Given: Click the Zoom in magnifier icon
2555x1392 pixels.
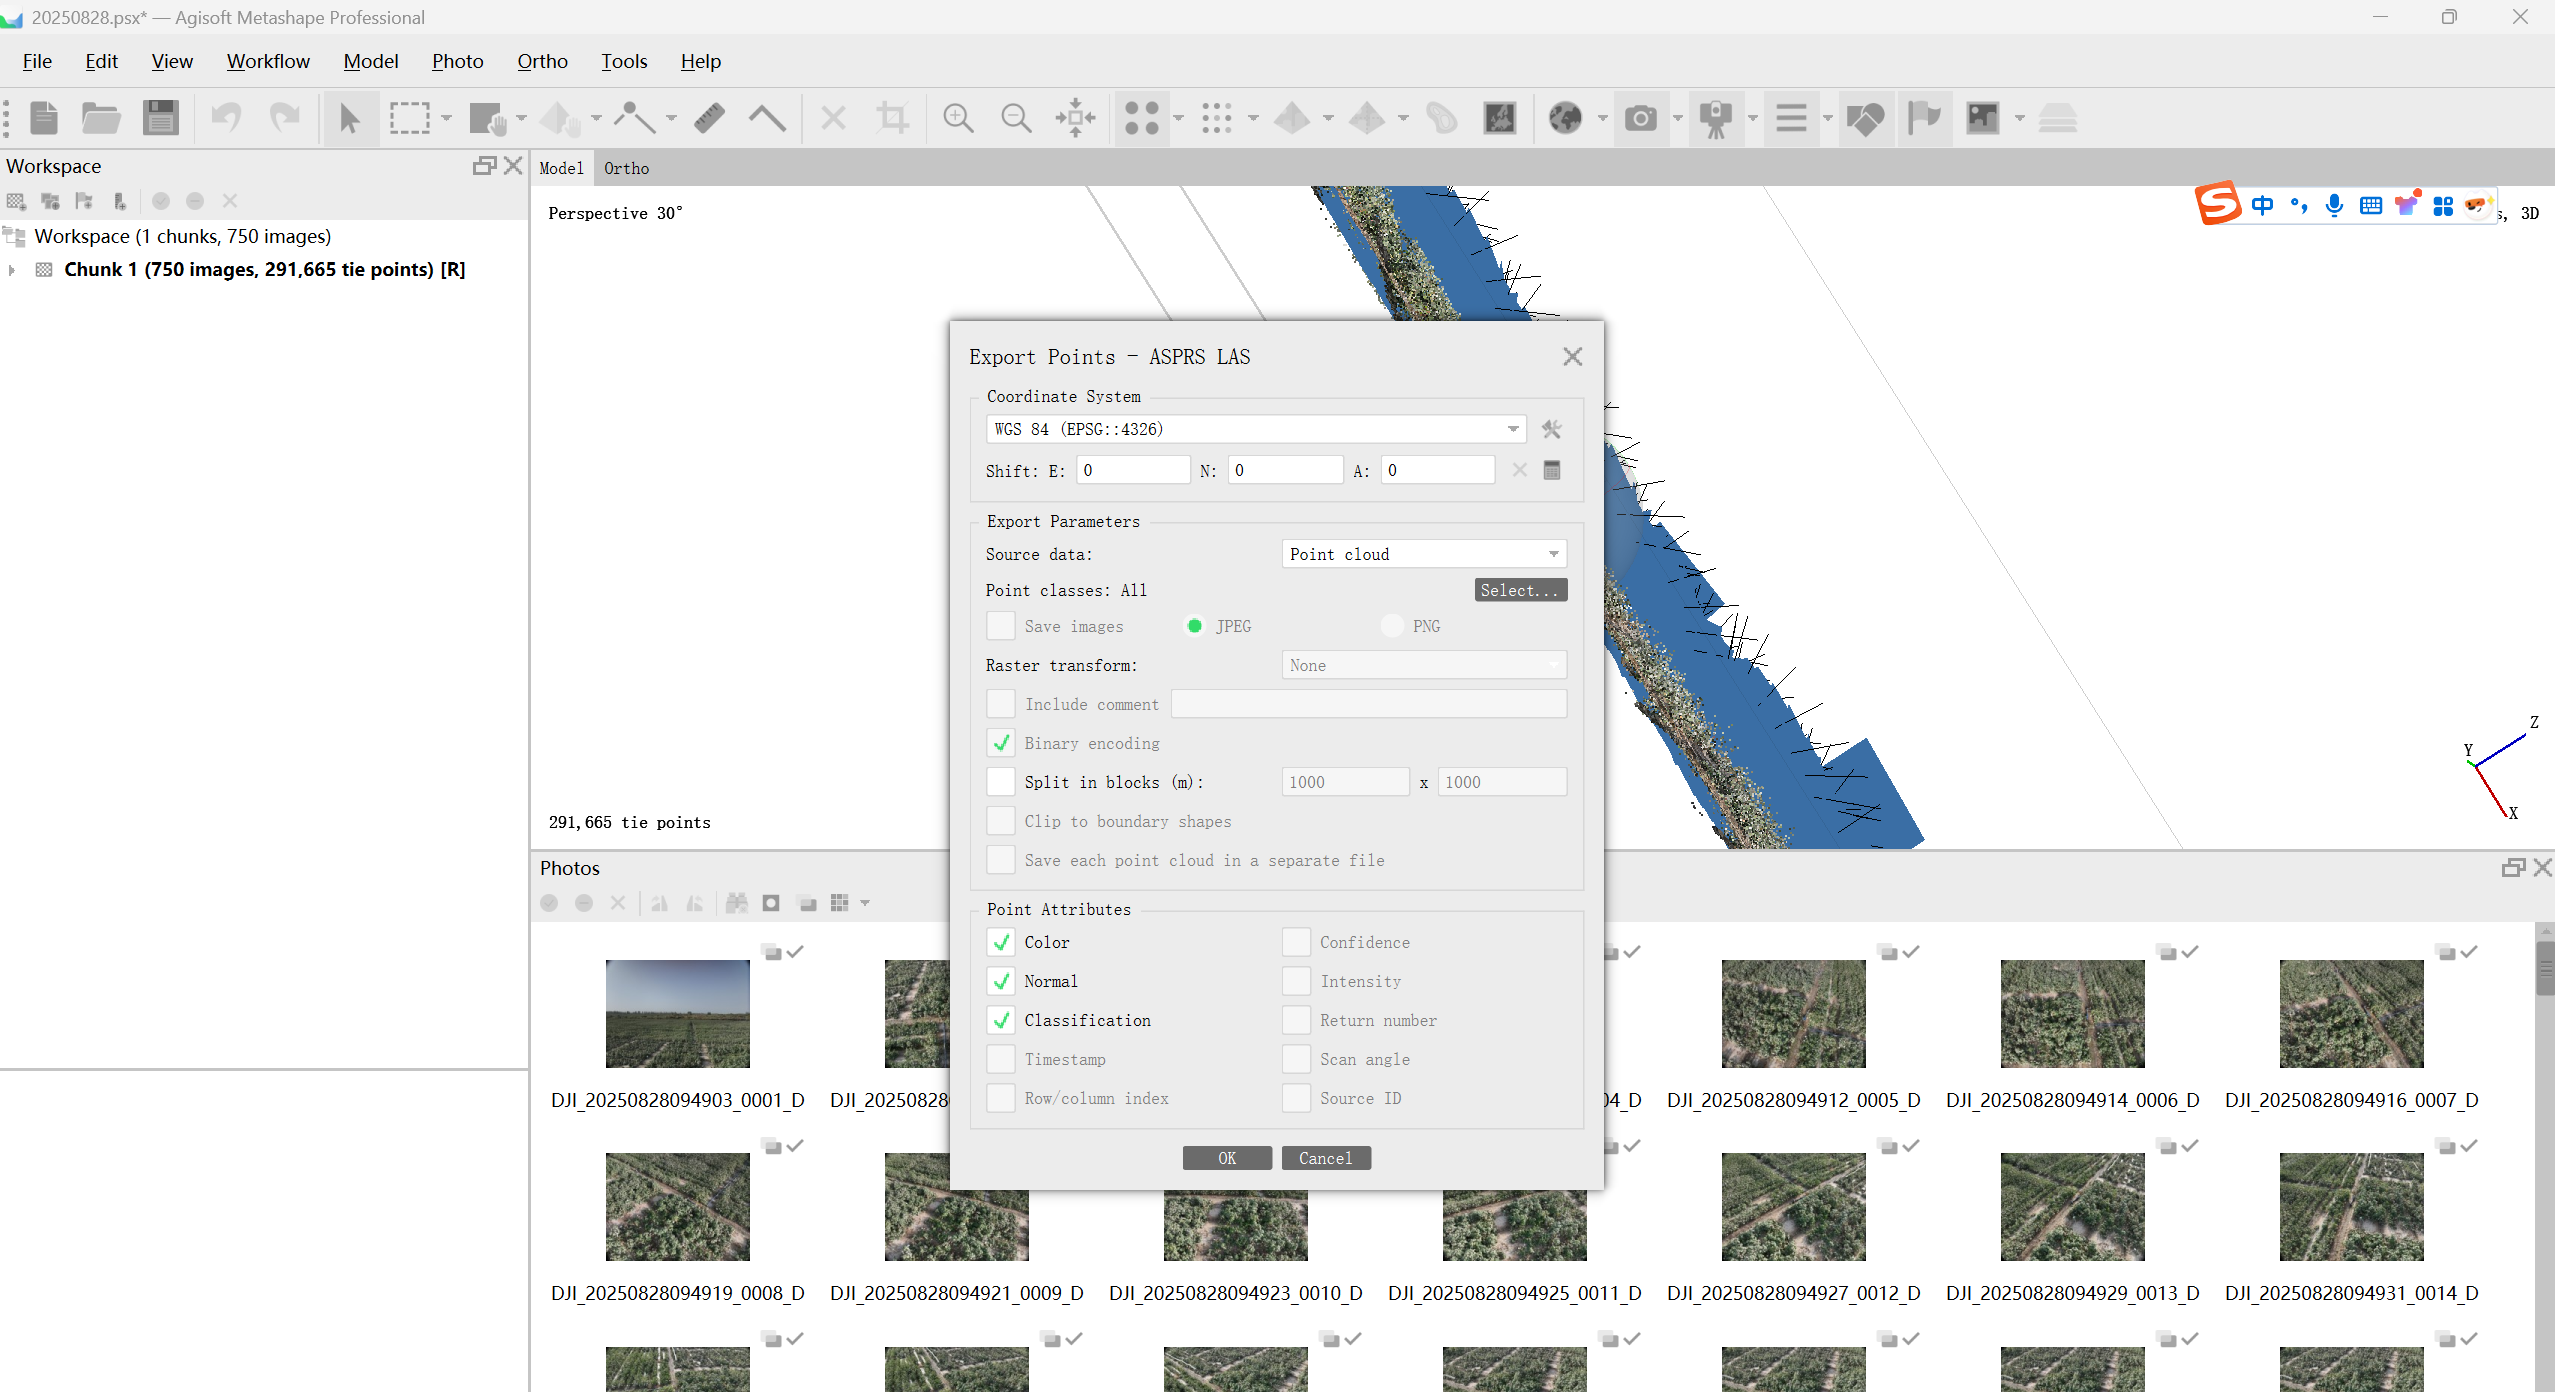Looking at the screenshot, I should click(x=958, y=118).
